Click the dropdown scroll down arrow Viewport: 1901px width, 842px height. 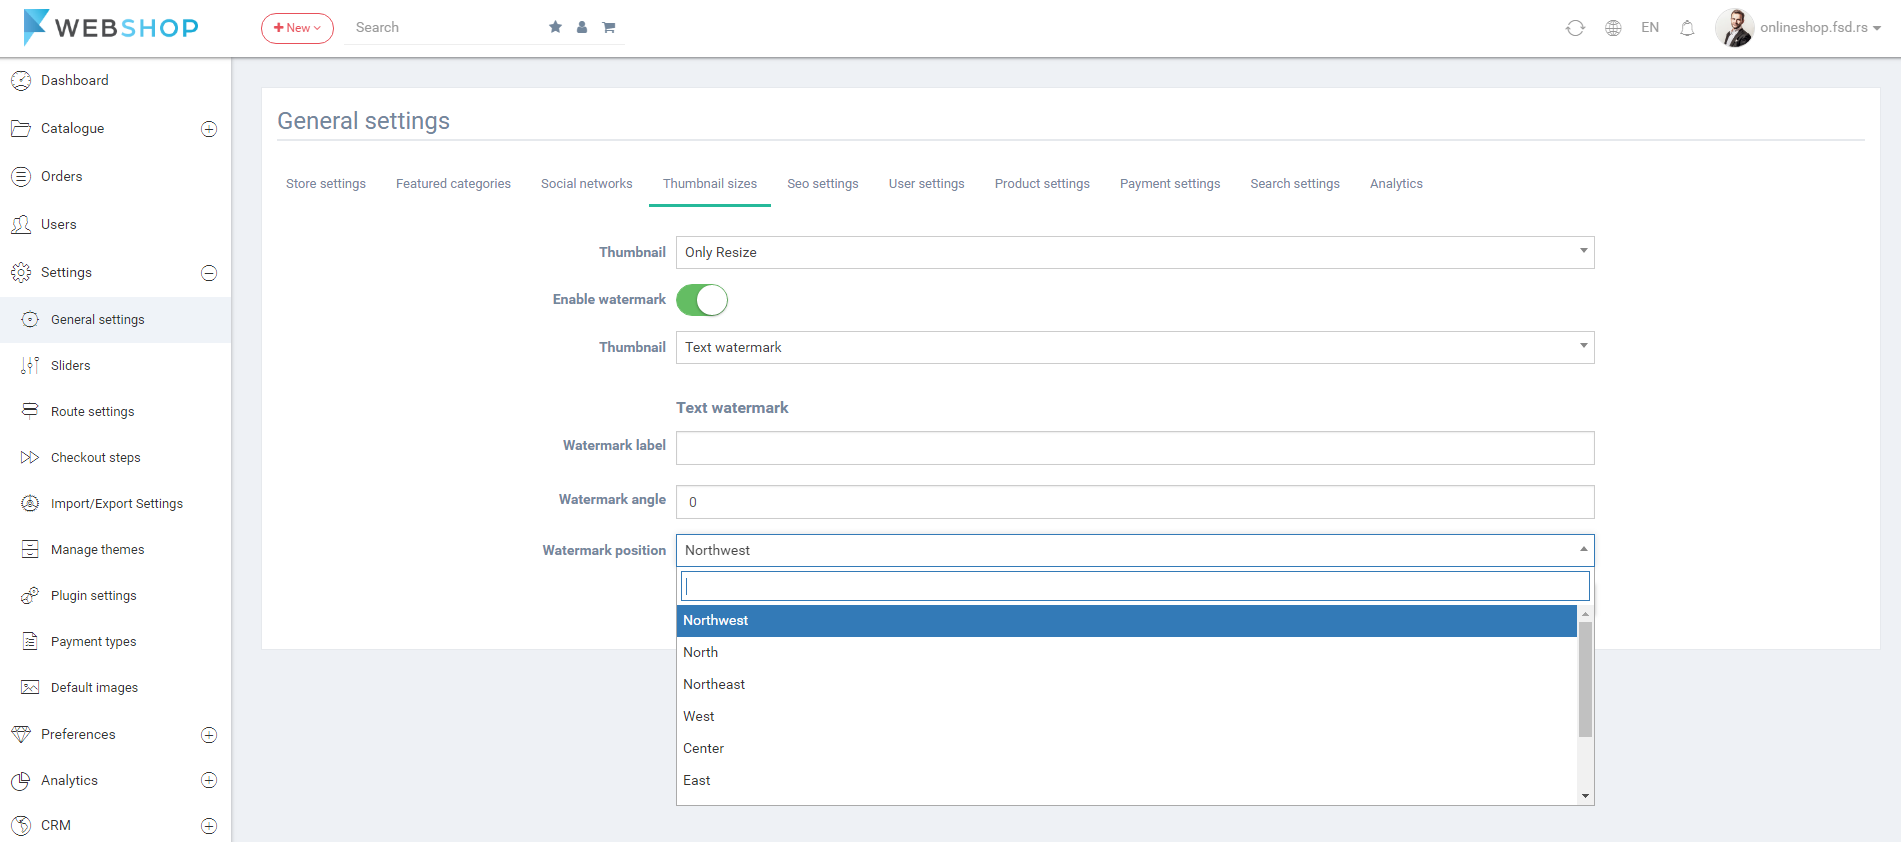(x=1585, y=796)
